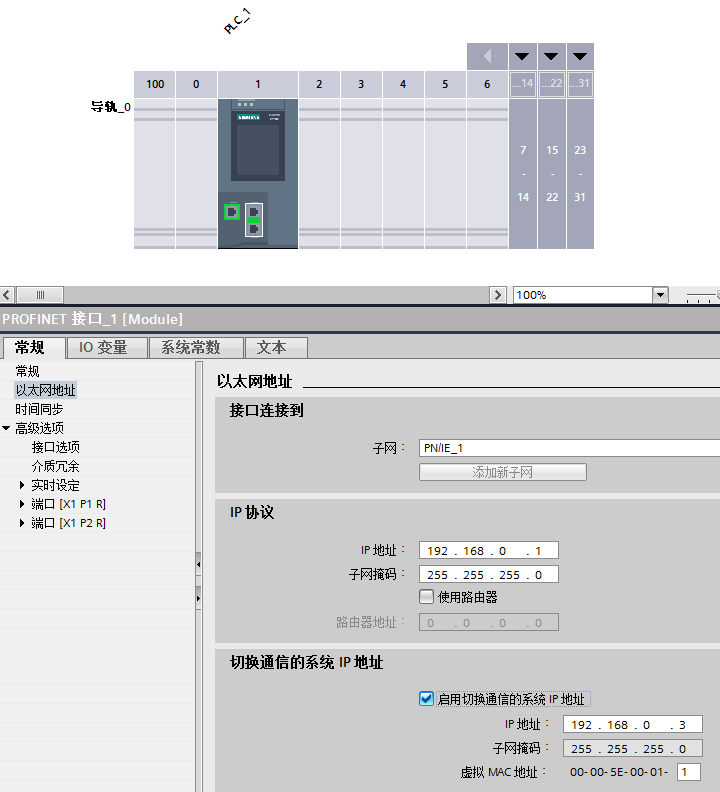This screenshot has height=792, width=720.
Task: Click 路由器地址 field 0.0.0.0
Action: coord(489,623)
